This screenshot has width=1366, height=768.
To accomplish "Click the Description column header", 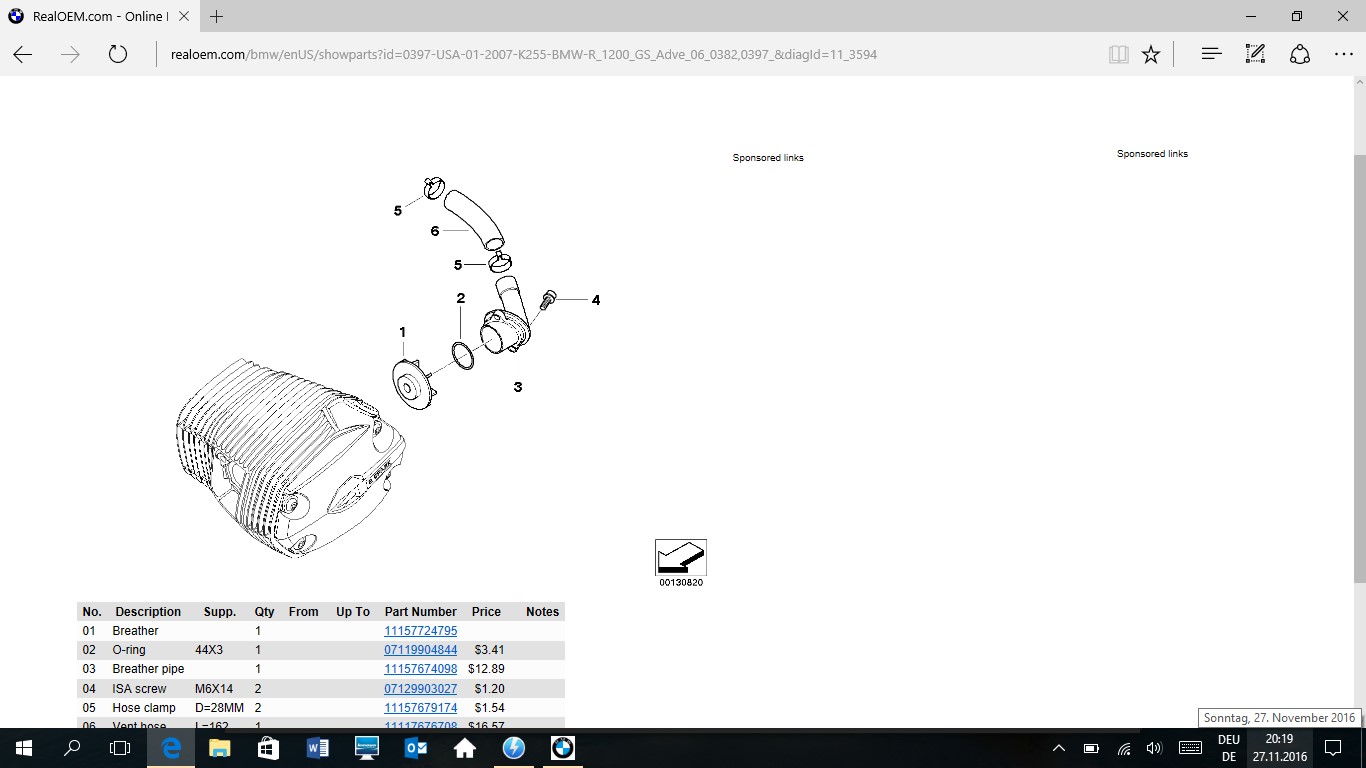I will point(148,612).
